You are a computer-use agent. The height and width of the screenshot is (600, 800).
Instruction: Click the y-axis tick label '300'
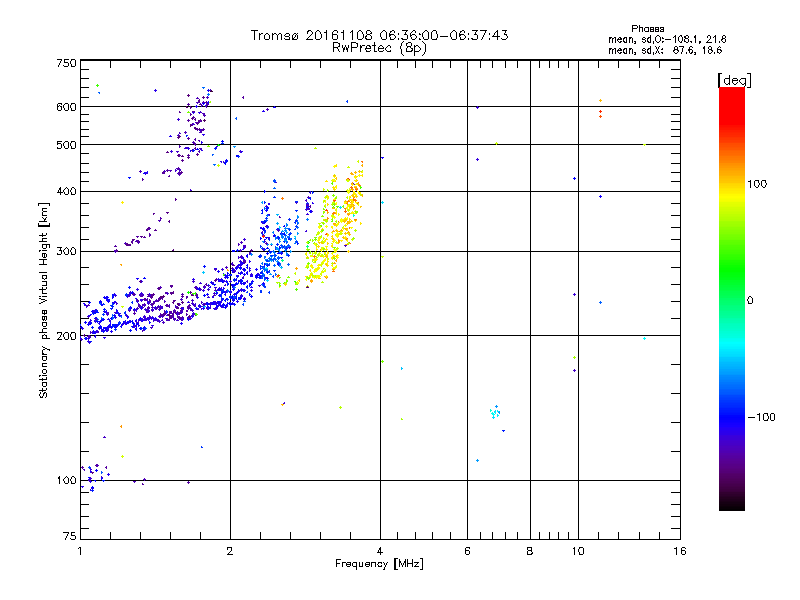[x=66, y=251]
